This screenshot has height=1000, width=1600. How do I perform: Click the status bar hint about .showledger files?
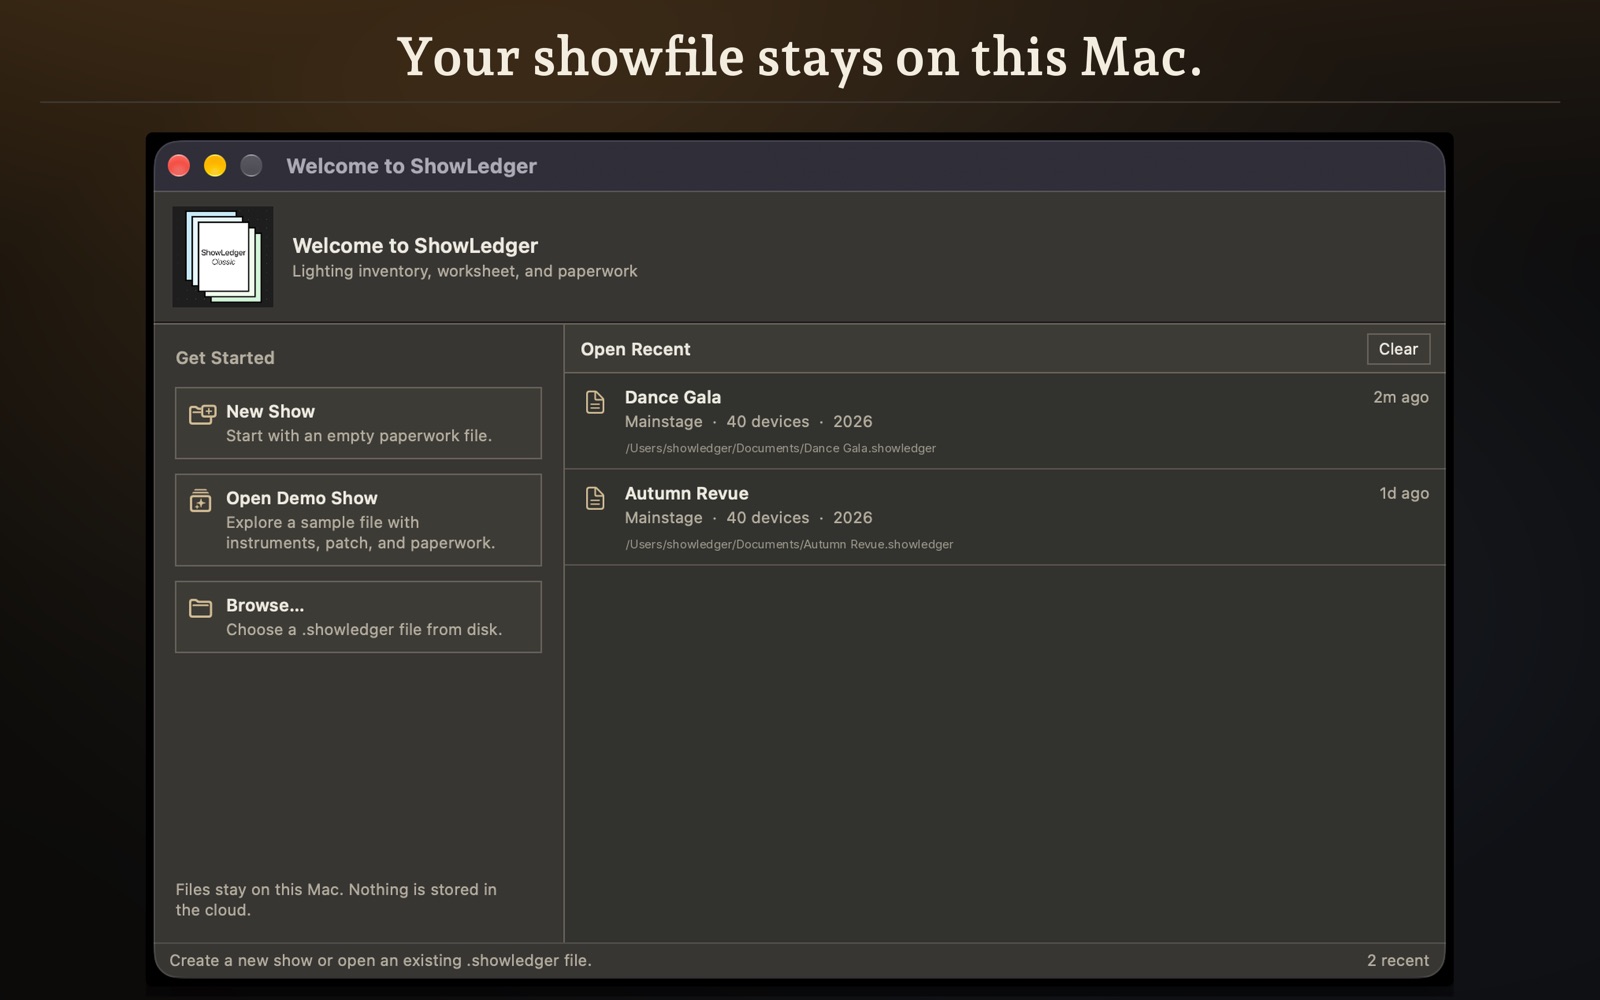pyautogui.click(x=380, y=960)
